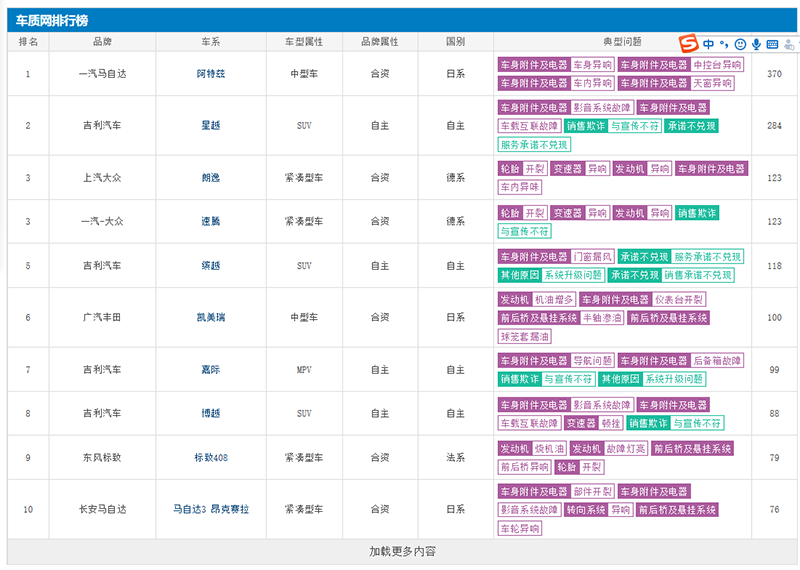This screenshot has width=800, height=570.
Task: Click the 门窗漏风 issue tag
Action: click(x=592, y=257)
